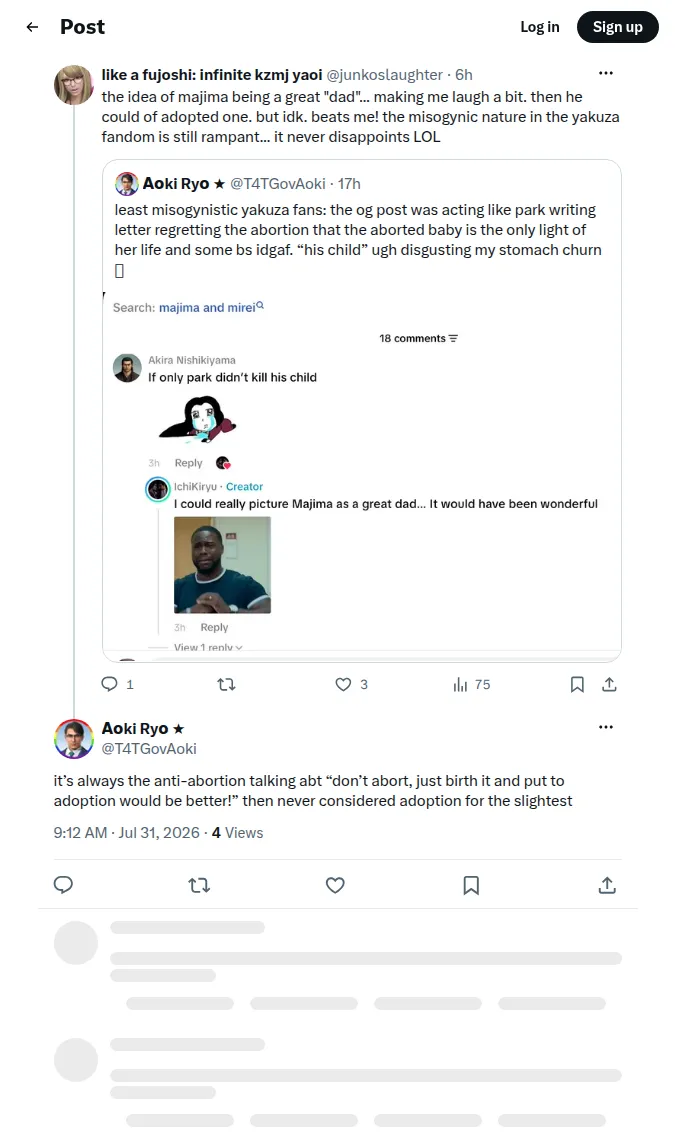Viewport: 675px width, 1143px height.
Task: Repost Aoki Ryo's main post
Action: [199, 885]
